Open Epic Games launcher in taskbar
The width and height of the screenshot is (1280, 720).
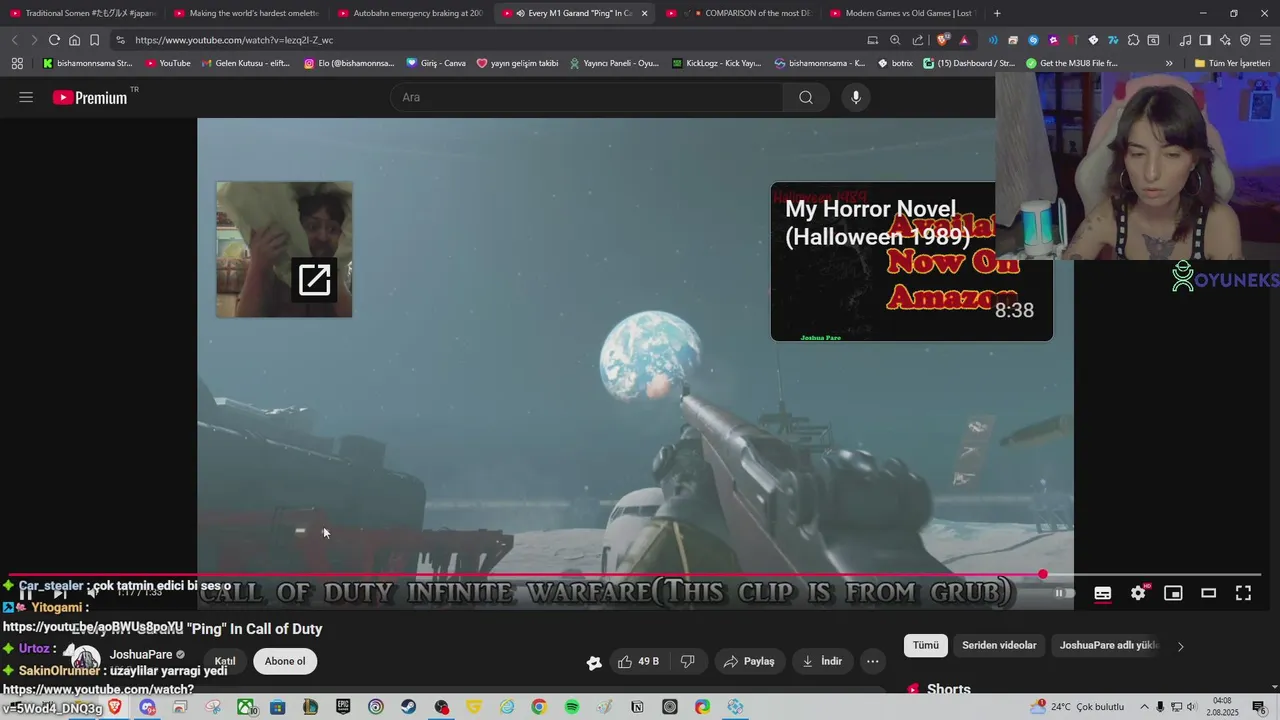click(343, 707)
